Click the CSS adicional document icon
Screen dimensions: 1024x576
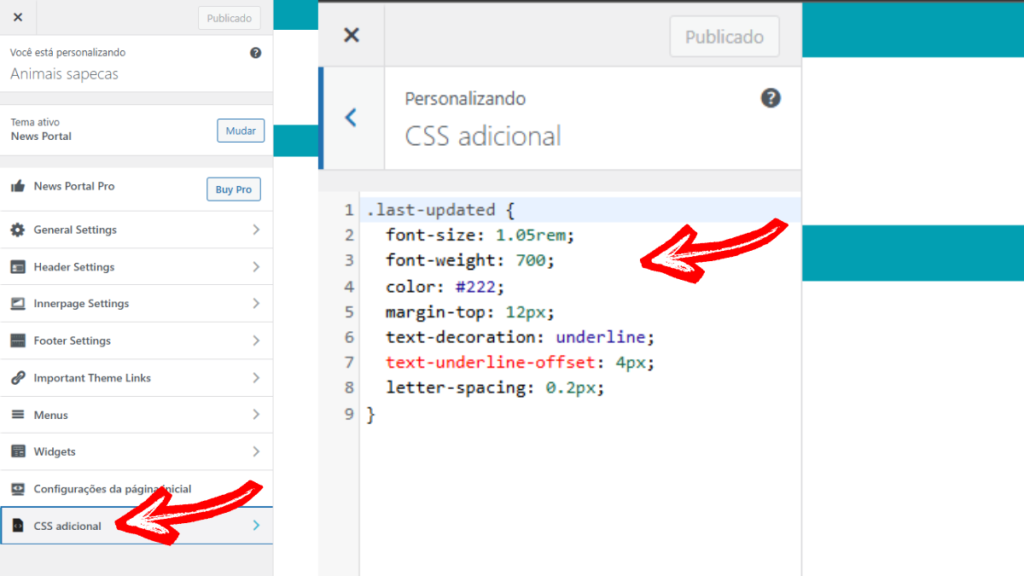17,525
